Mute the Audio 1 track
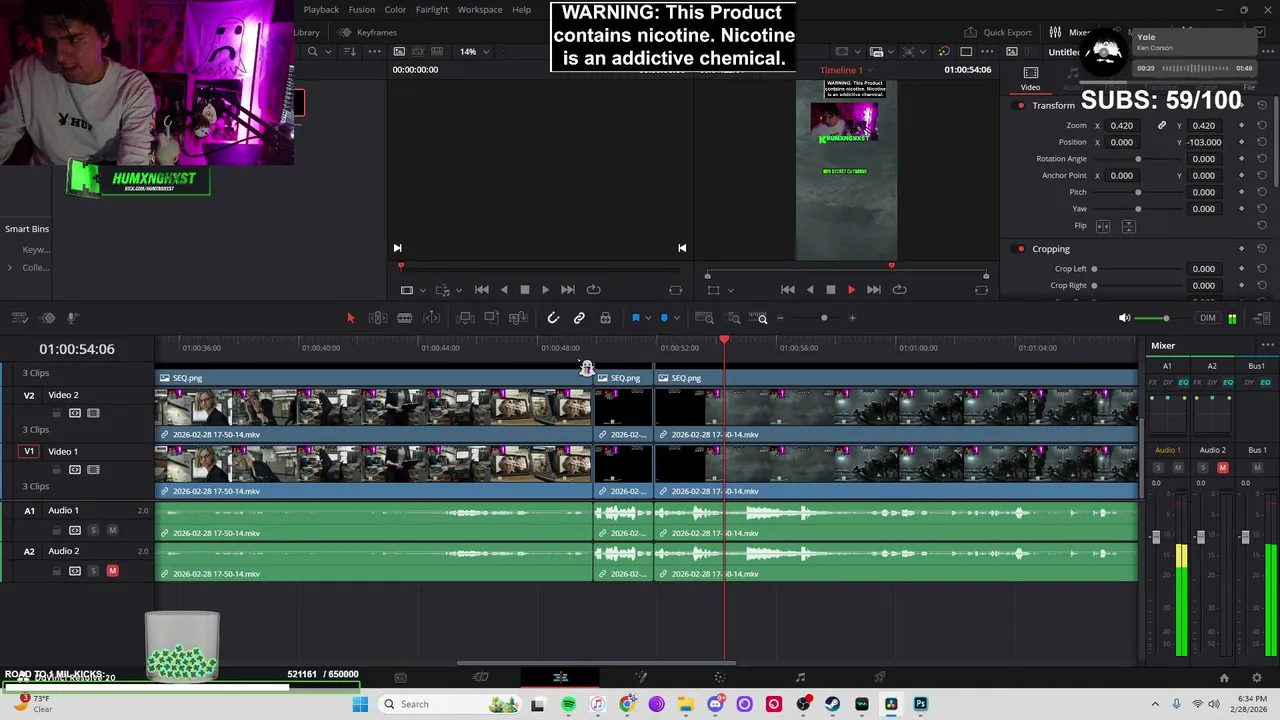The height and width of the screenshot is (720, 1280). (112, 530)
